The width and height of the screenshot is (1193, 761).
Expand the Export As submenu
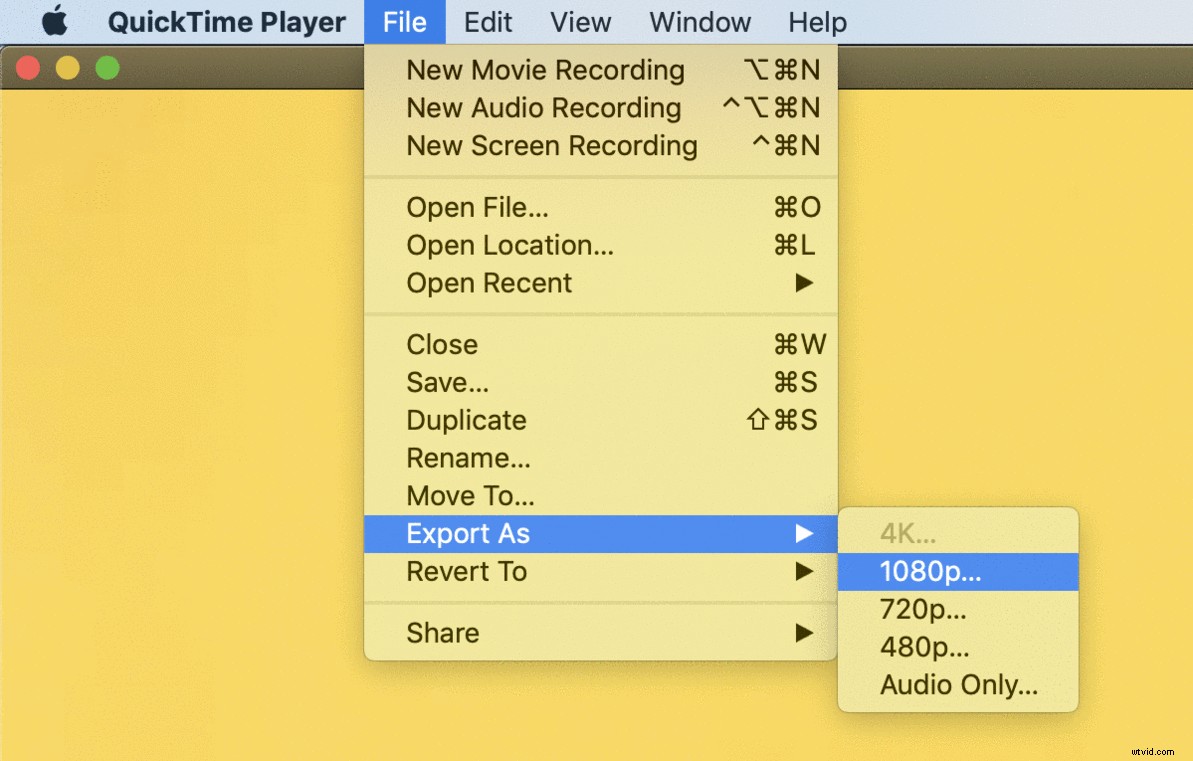pyautogui.click(x=466, y=533)
